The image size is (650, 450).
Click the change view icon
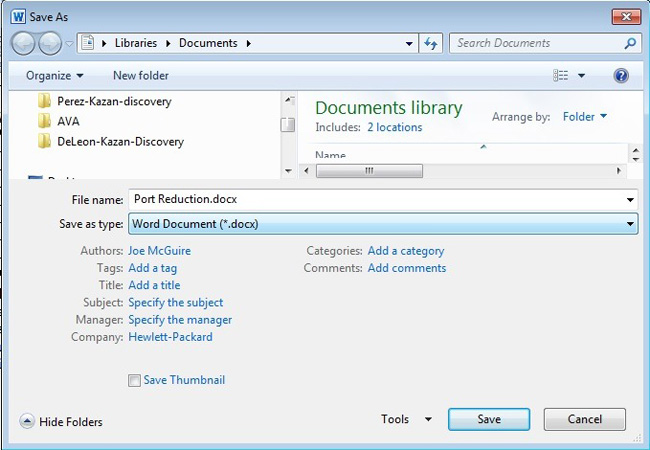click(x=561, y=76)
